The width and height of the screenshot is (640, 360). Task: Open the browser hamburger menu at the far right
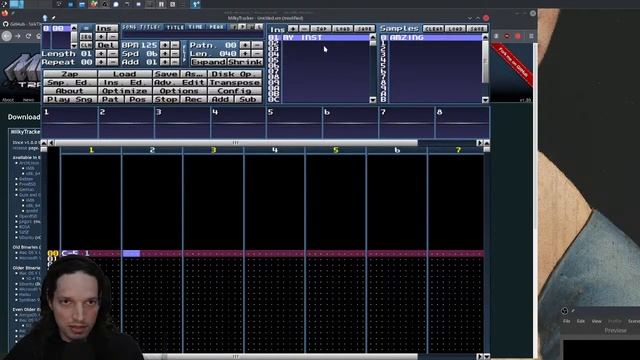pos(531,36)
